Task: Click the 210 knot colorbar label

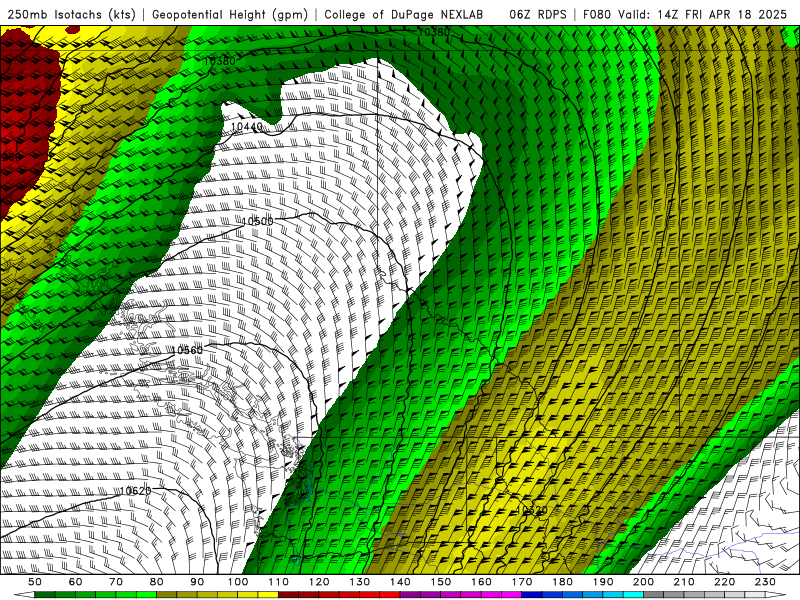Action: tap(684, 582)
